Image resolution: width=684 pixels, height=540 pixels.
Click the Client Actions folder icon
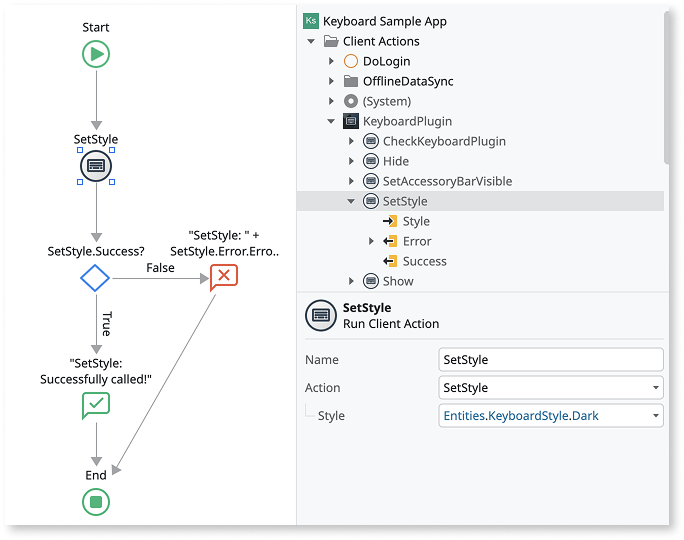(331, 41)
